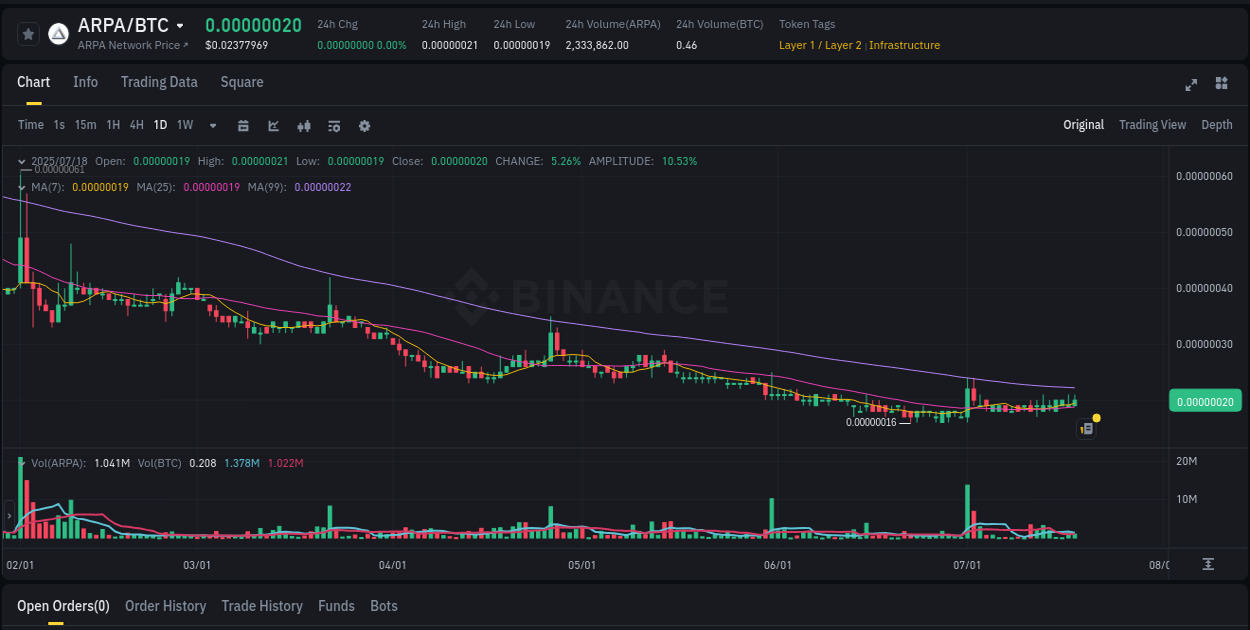Open the chart layout grid icon

pos(1221,84)
